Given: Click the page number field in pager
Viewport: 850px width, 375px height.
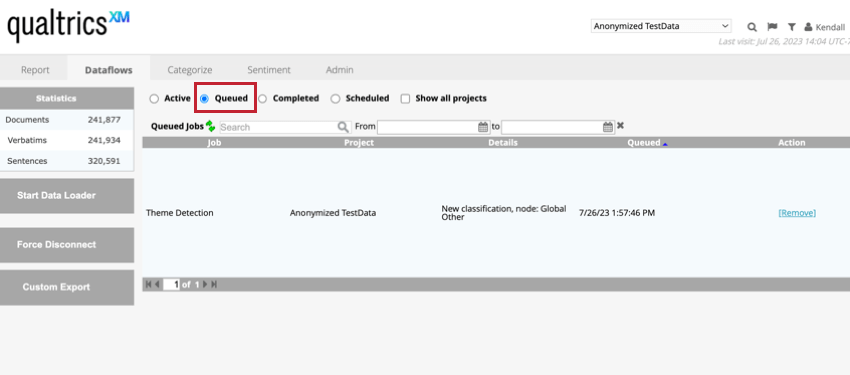Looking at the screenshot, I should (171, 284).
